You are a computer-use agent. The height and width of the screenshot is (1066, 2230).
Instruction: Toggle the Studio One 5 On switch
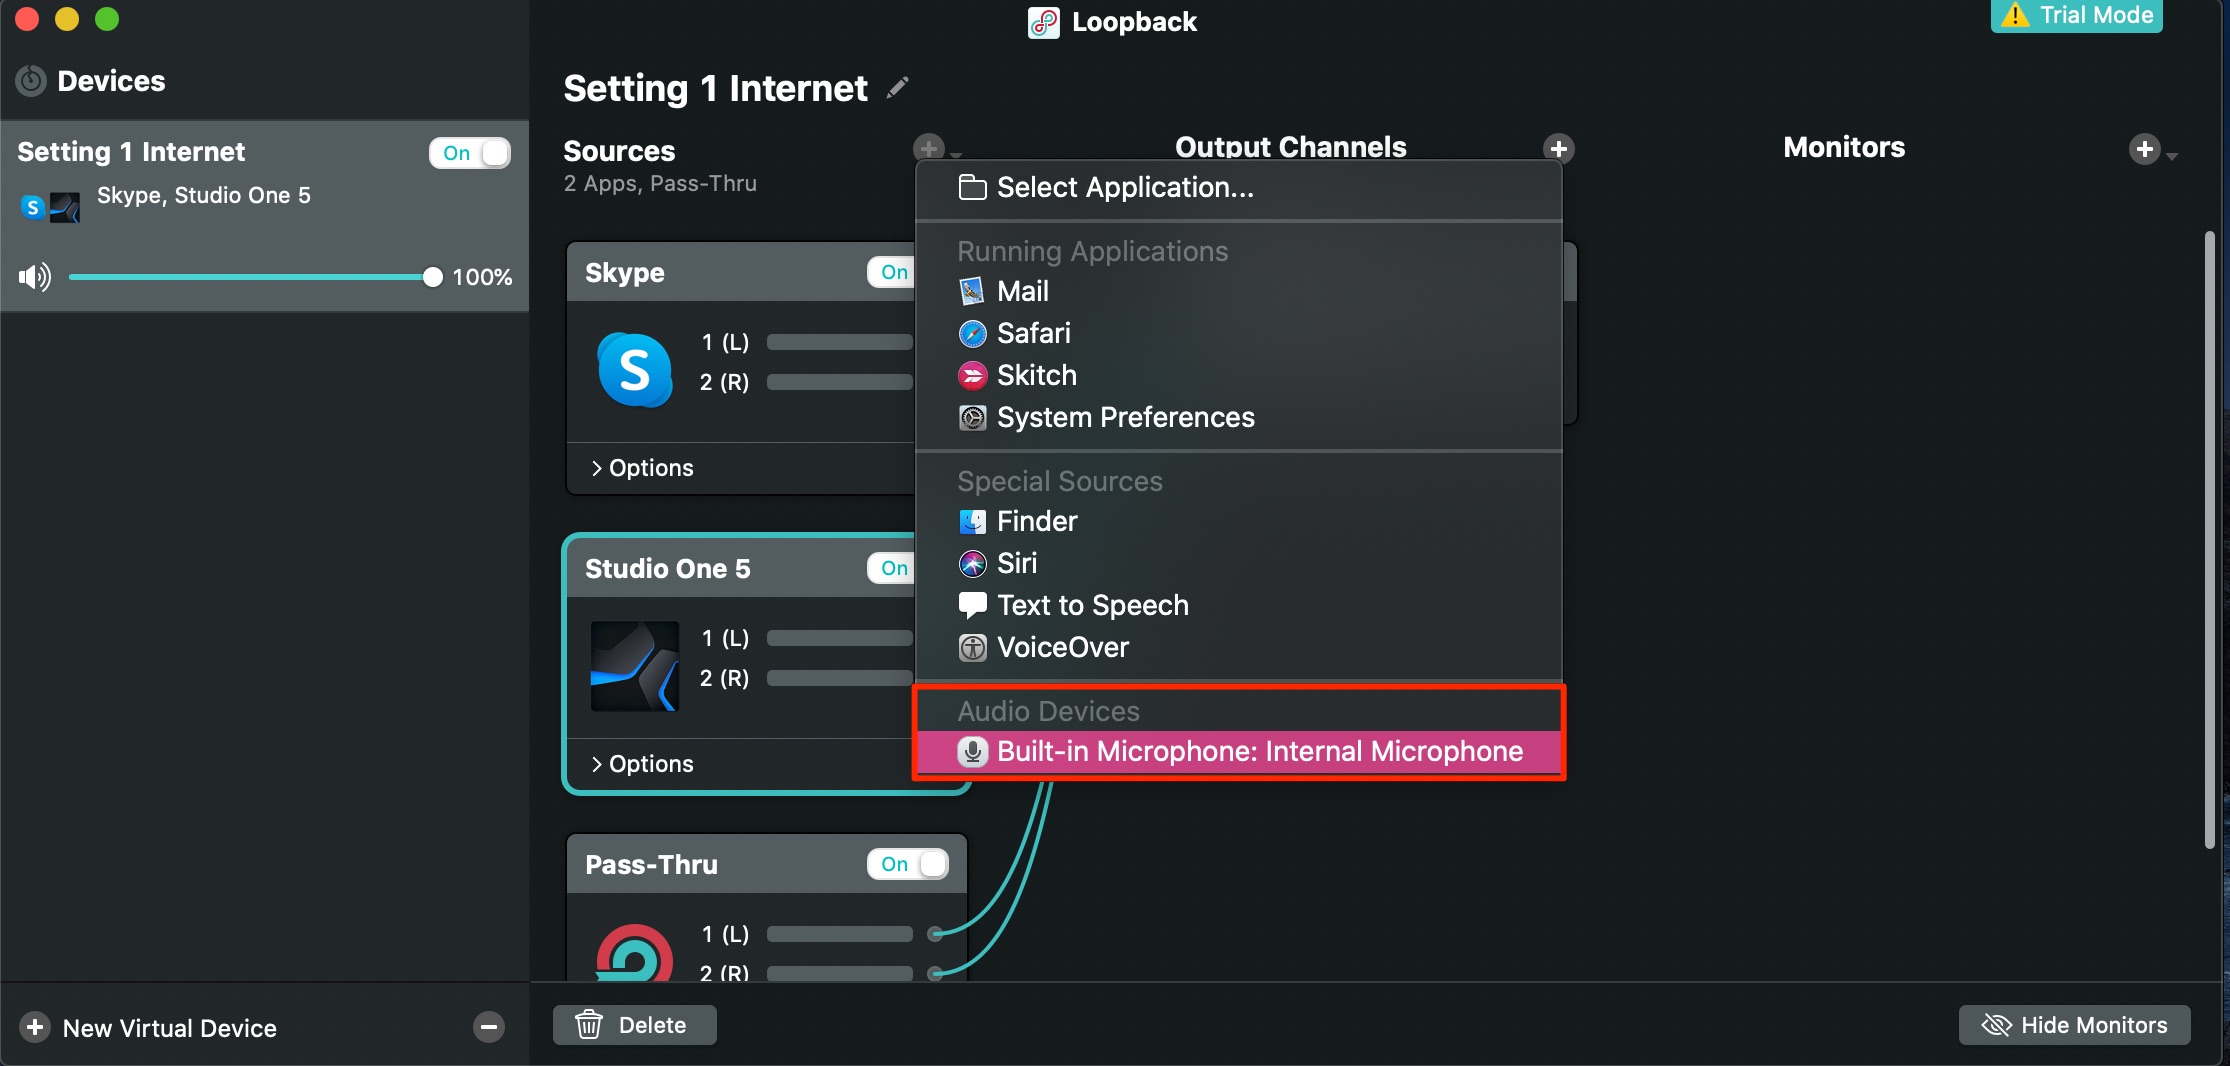[x=892, y=568]
